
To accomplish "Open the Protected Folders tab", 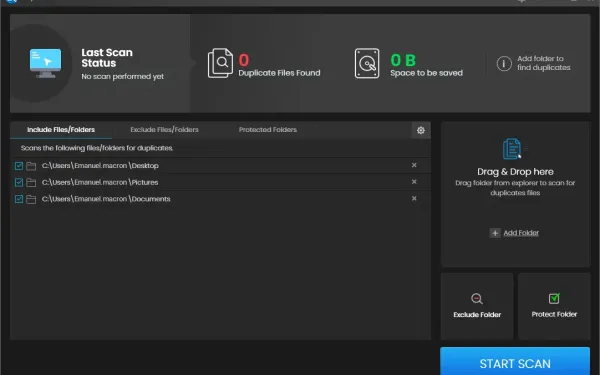I will click(x=268, y=130).
